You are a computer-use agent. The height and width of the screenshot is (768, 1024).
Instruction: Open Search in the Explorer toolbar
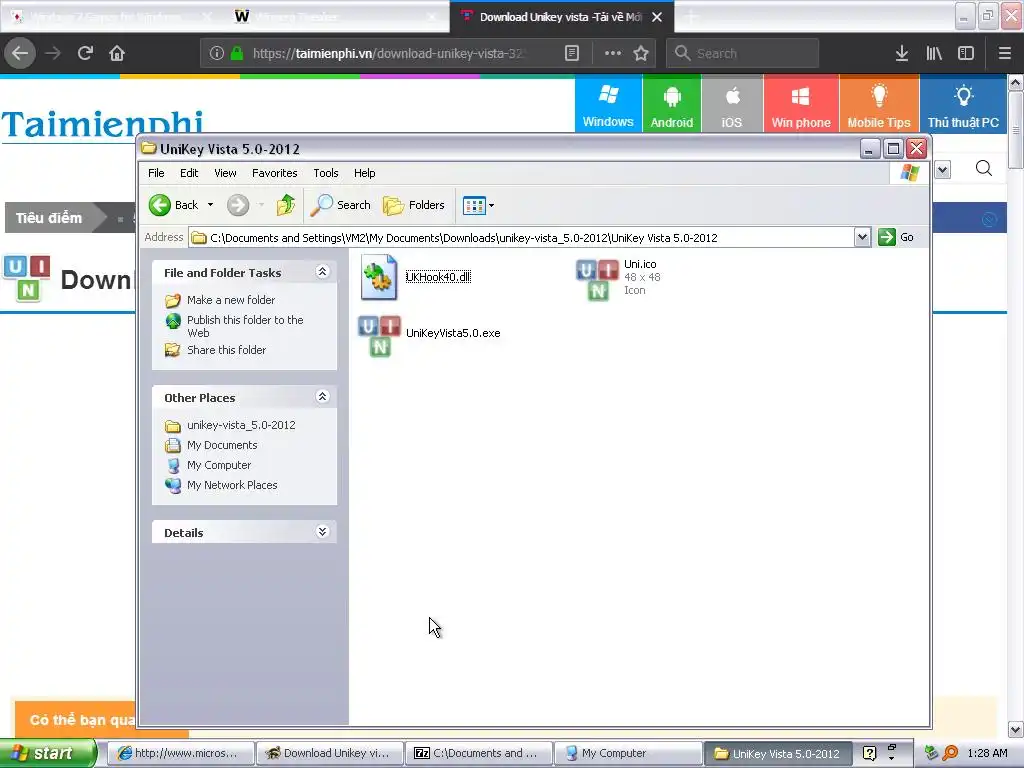click(x=340, y=205)
